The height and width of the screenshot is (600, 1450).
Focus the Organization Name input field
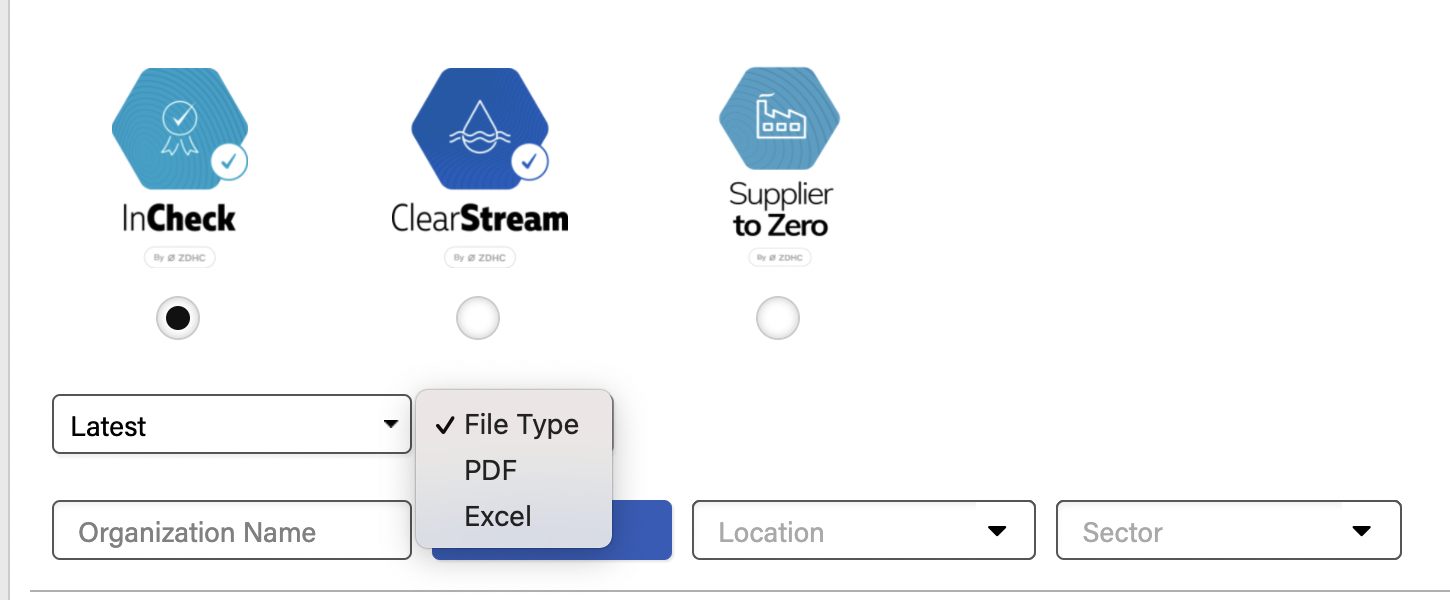(232, 530)
